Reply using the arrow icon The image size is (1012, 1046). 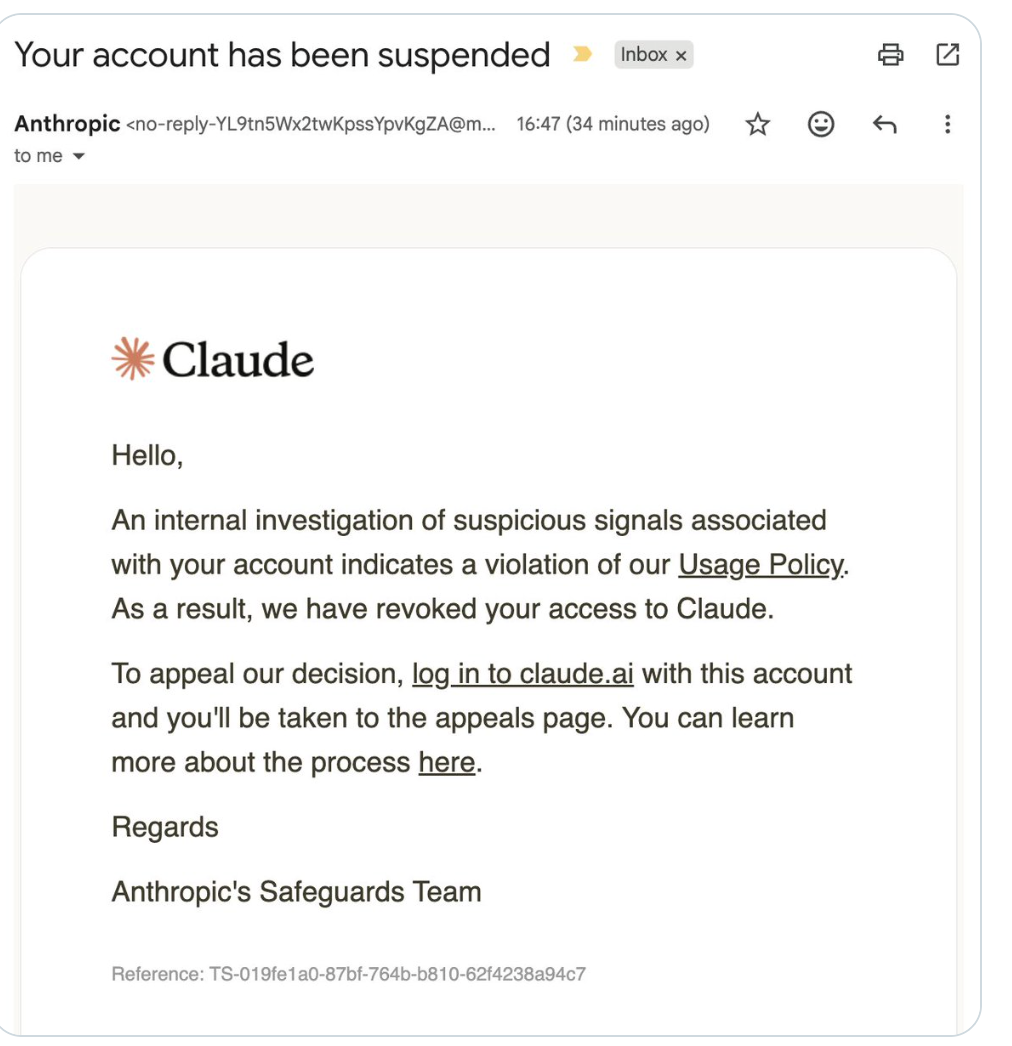tap(884, 124)
